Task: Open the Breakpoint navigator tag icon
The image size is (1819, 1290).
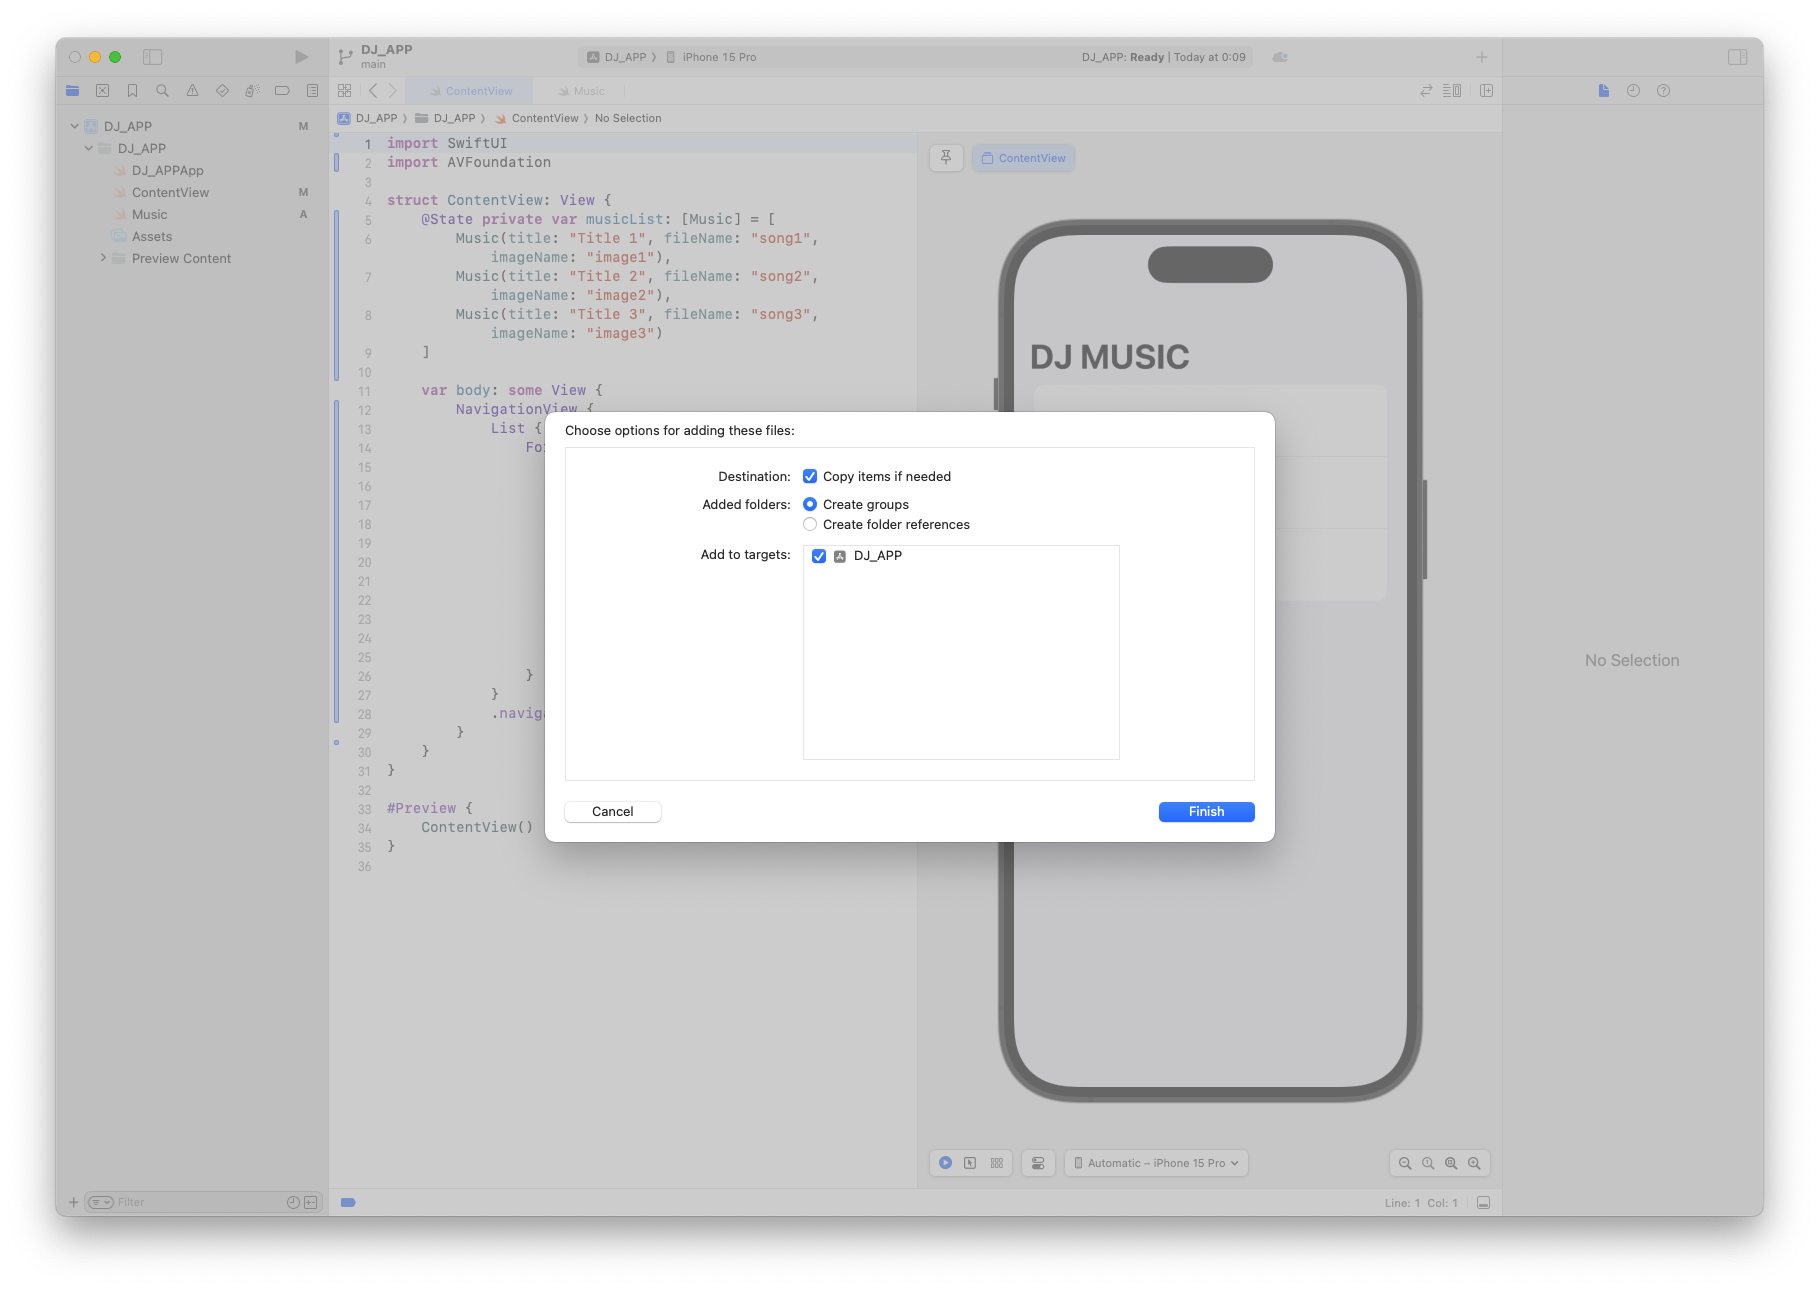Action: (x=282, y=90)
